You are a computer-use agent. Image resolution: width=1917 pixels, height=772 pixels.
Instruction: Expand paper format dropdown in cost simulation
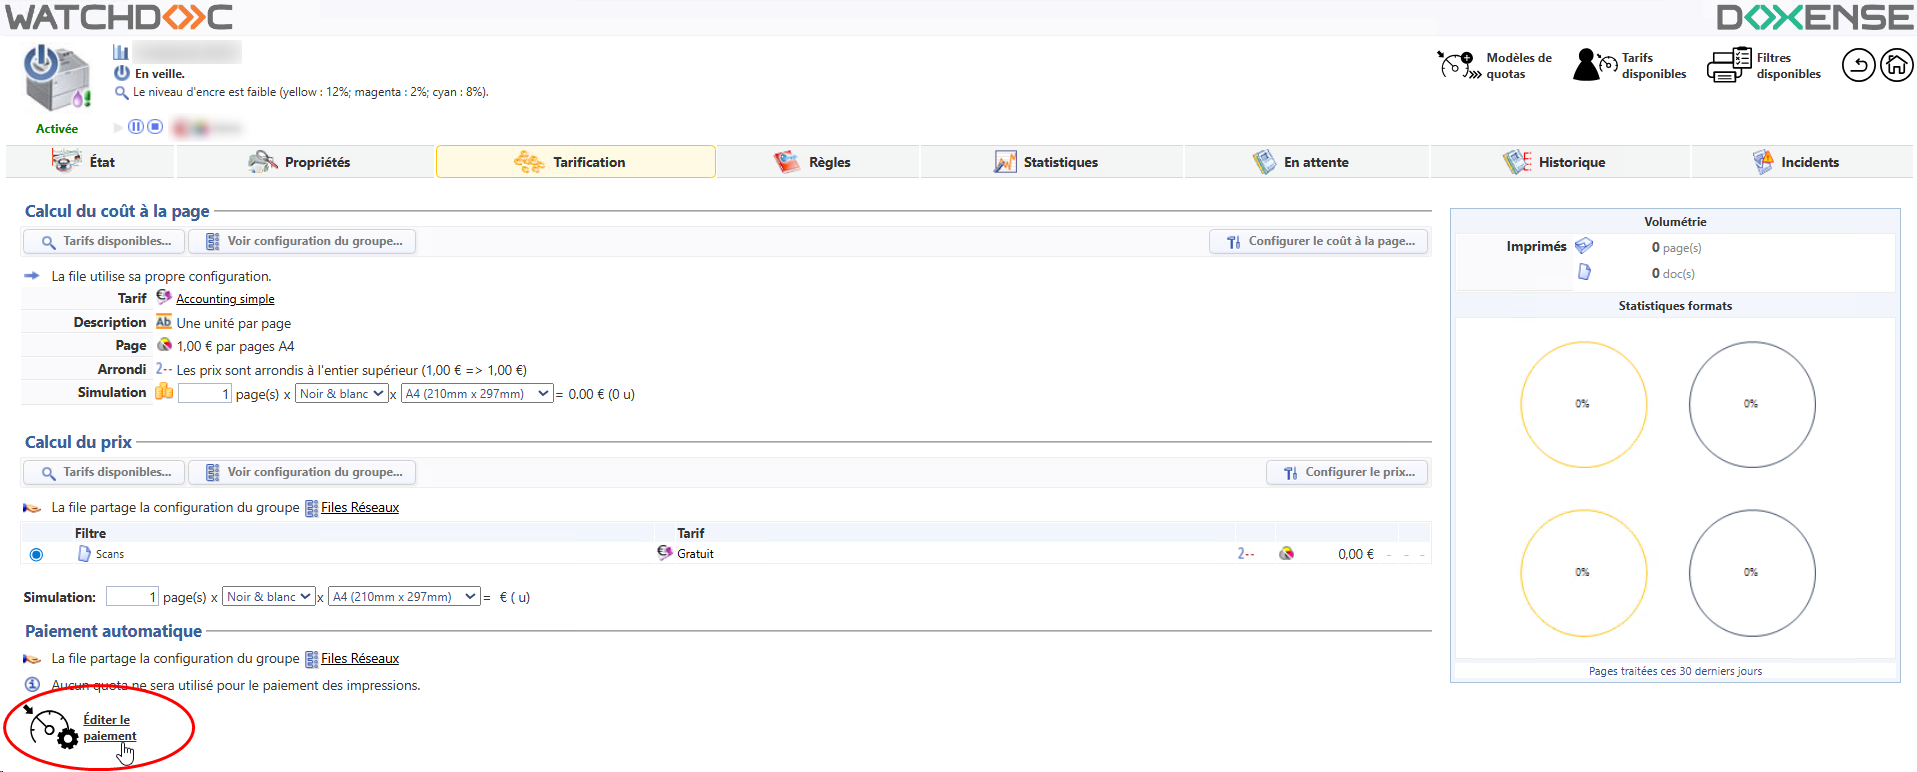point(476,394)
